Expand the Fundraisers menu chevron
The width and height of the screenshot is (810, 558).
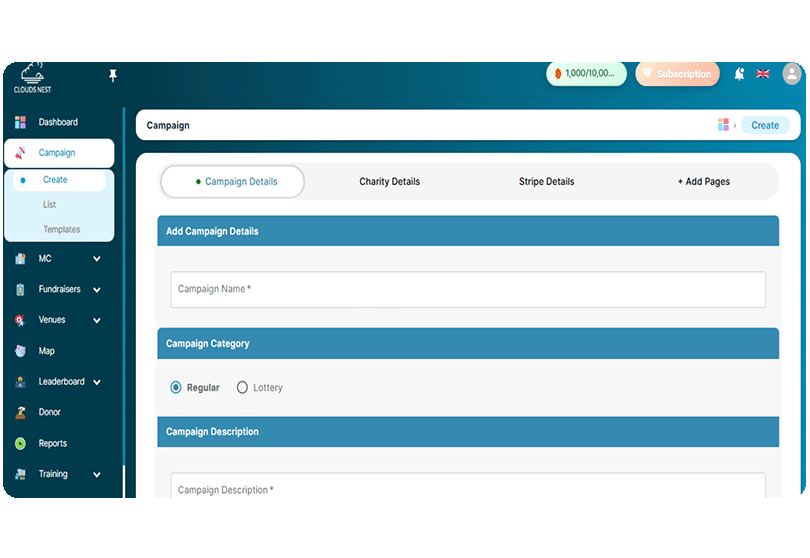tap(97, 290)
